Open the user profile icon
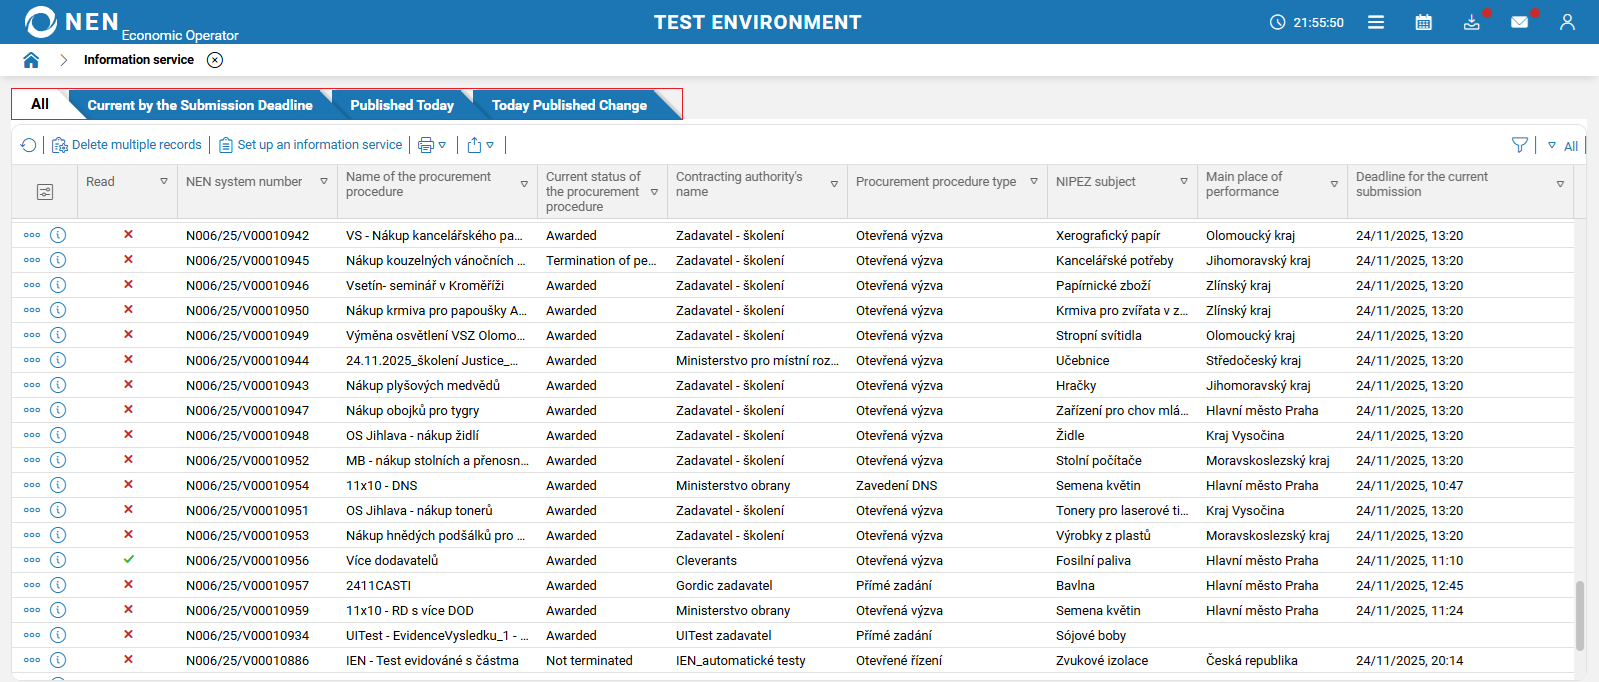The width and height of the screenshot is (1599, 682). (1567, 22)
